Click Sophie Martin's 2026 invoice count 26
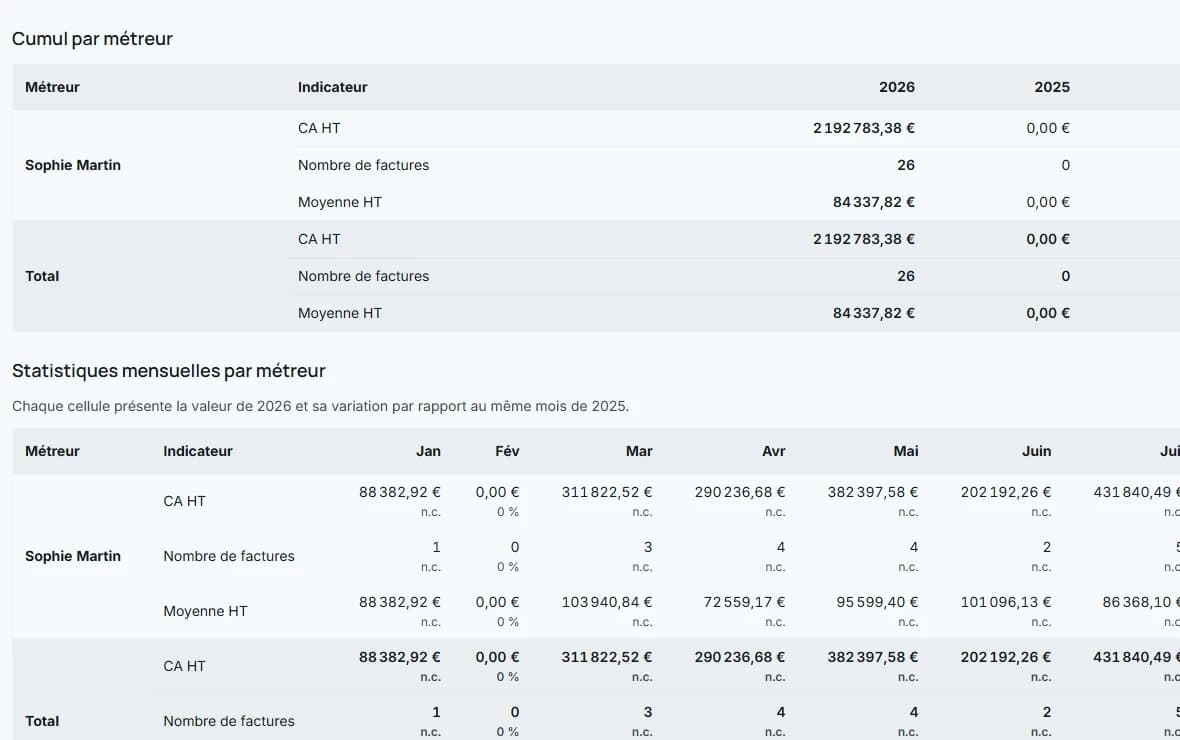Viewport: 1180px width, 740px height. [x=906, y=166]
